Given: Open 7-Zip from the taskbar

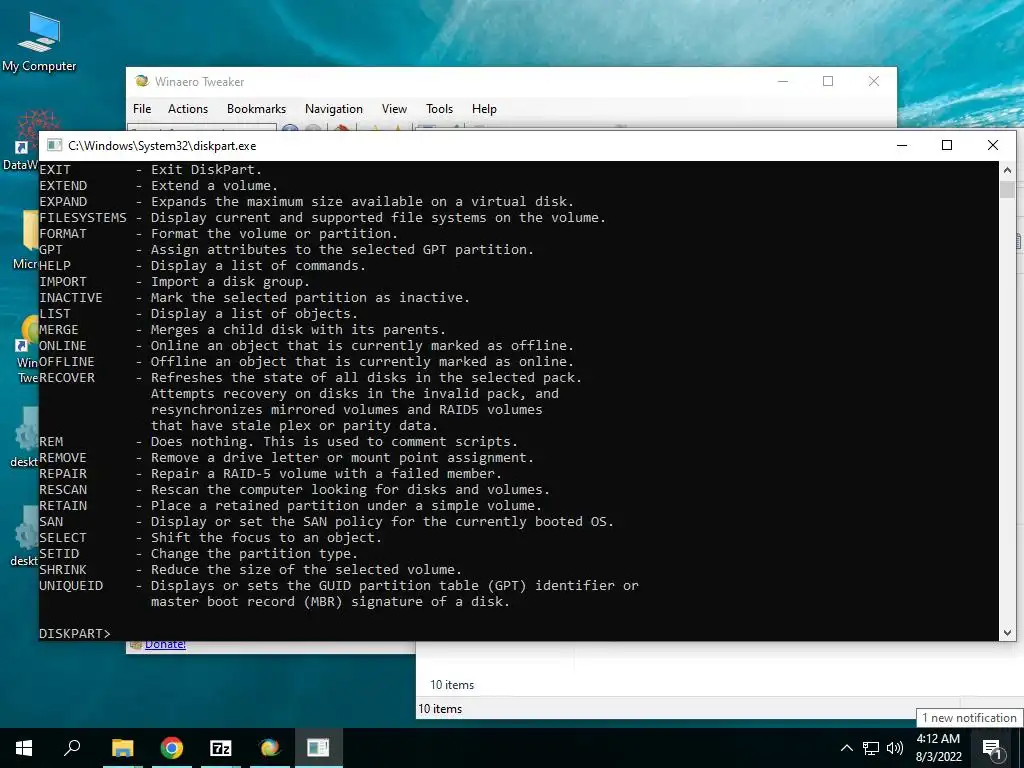Looking at the screenshot, I should pyautogui.click(x=221, y=748).
